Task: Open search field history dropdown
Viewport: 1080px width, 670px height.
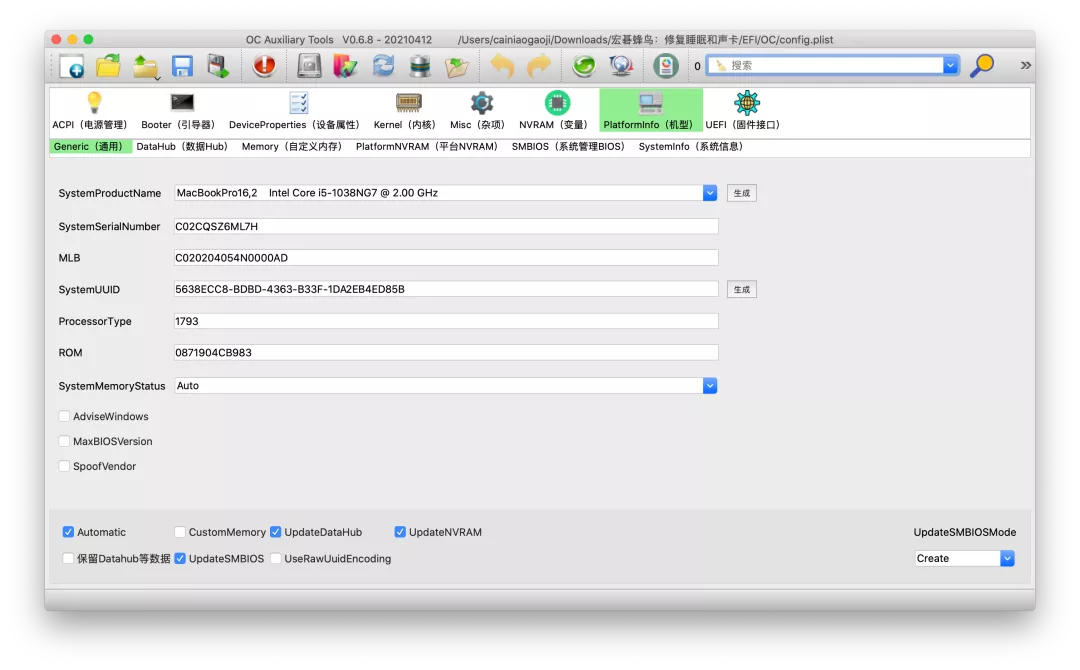Action: 951,65
